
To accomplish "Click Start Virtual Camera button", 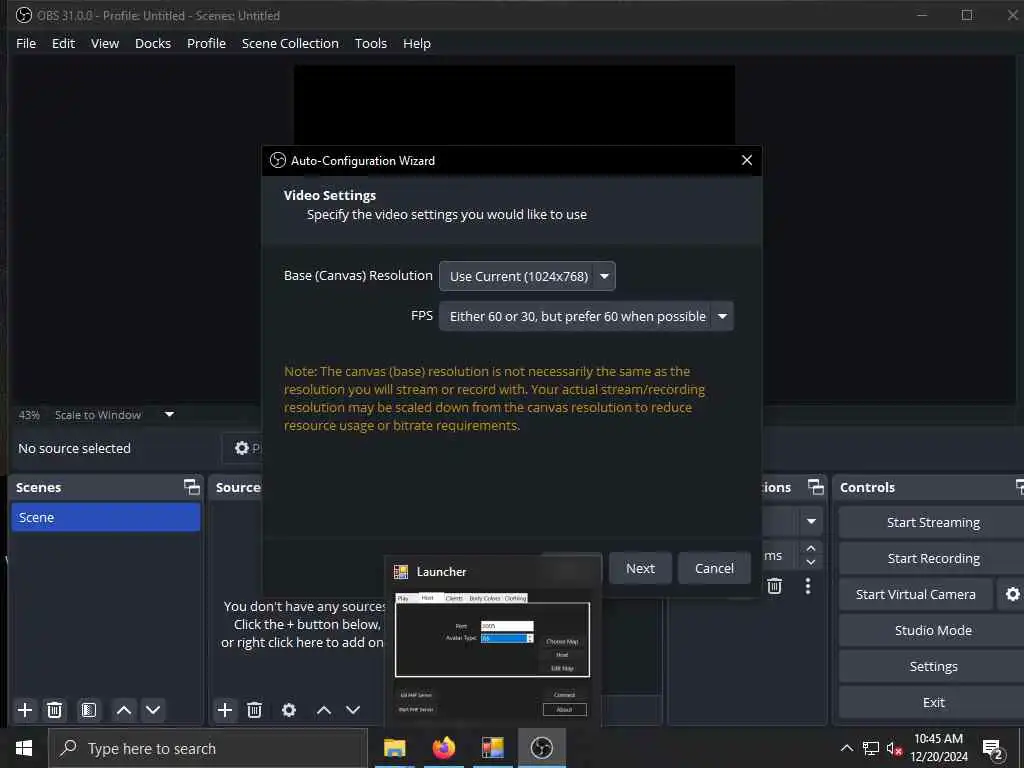I will coord(916,594).
